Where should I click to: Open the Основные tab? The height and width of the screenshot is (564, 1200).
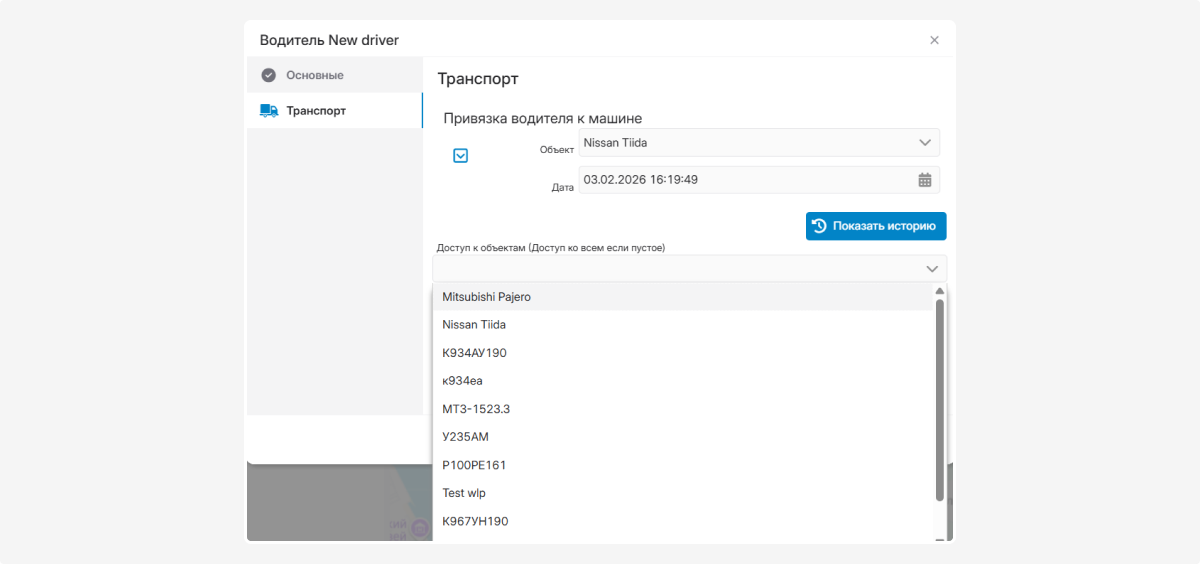point(314,75)
